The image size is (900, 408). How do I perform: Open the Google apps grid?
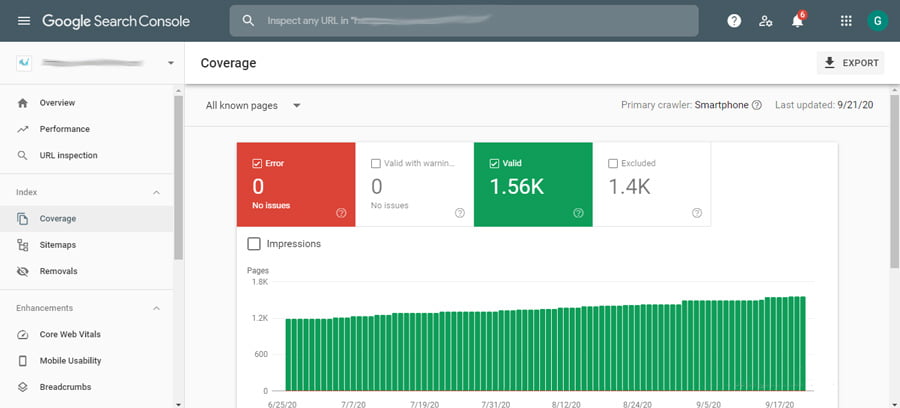(x=846, y=21)
